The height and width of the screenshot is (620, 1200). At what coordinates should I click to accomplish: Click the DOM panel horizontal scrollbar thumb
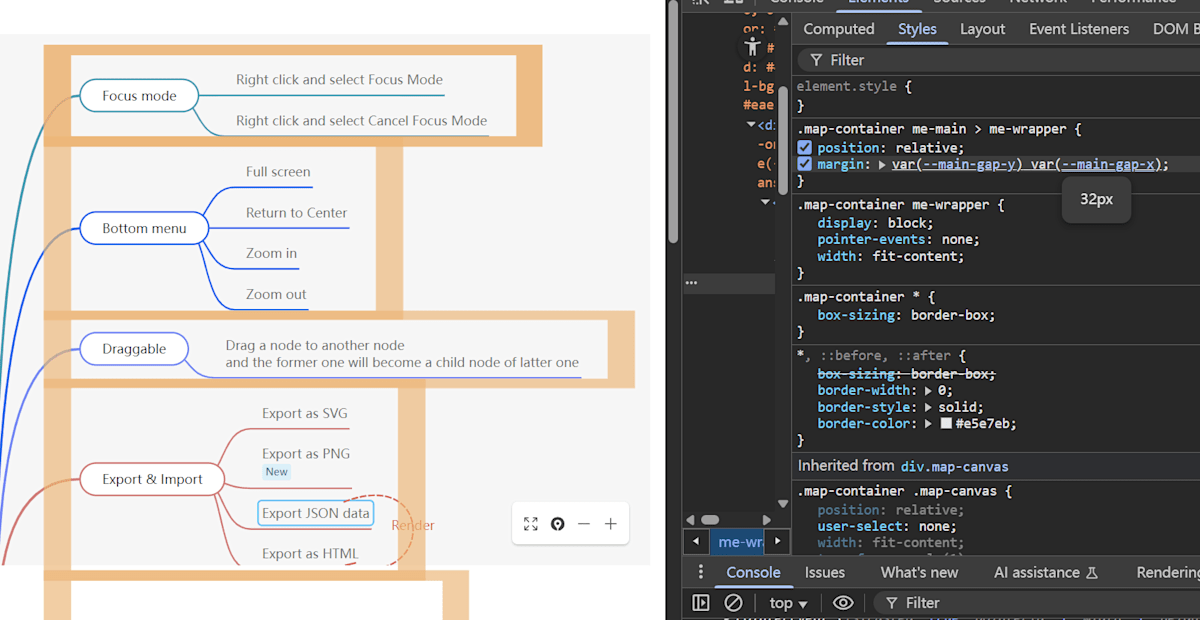pyautogui.click(x=710, y=520)
